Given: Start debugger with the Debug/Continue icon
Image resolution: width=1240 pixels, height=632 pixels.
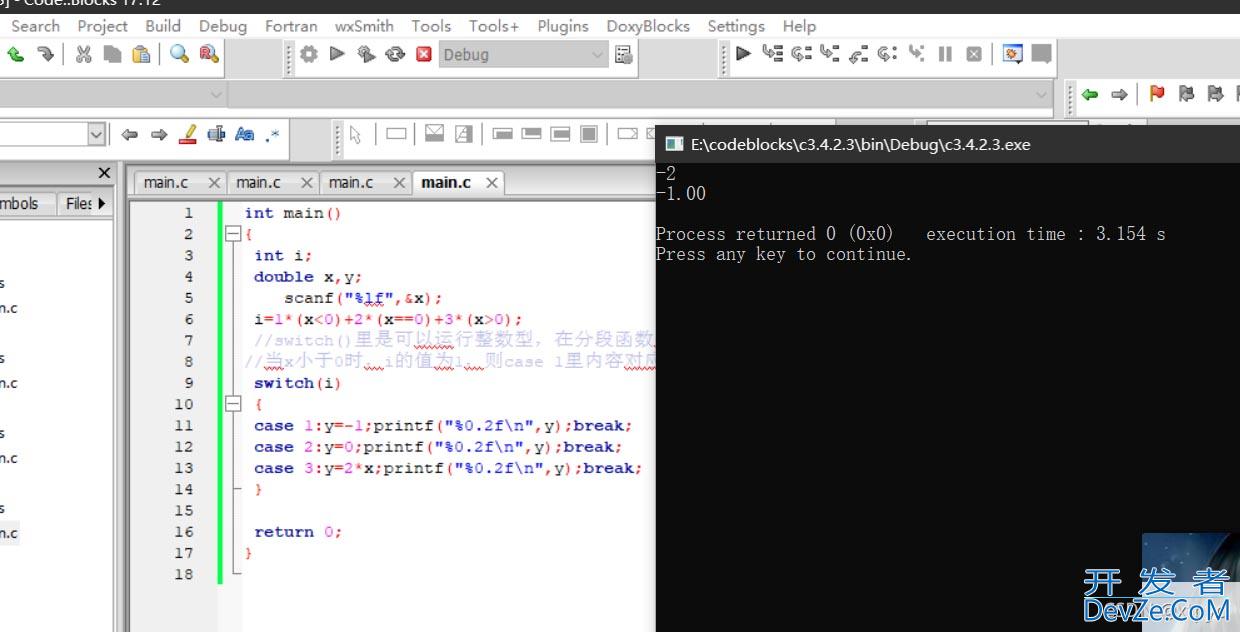Looking at the screenshot, I should (743, 54).
